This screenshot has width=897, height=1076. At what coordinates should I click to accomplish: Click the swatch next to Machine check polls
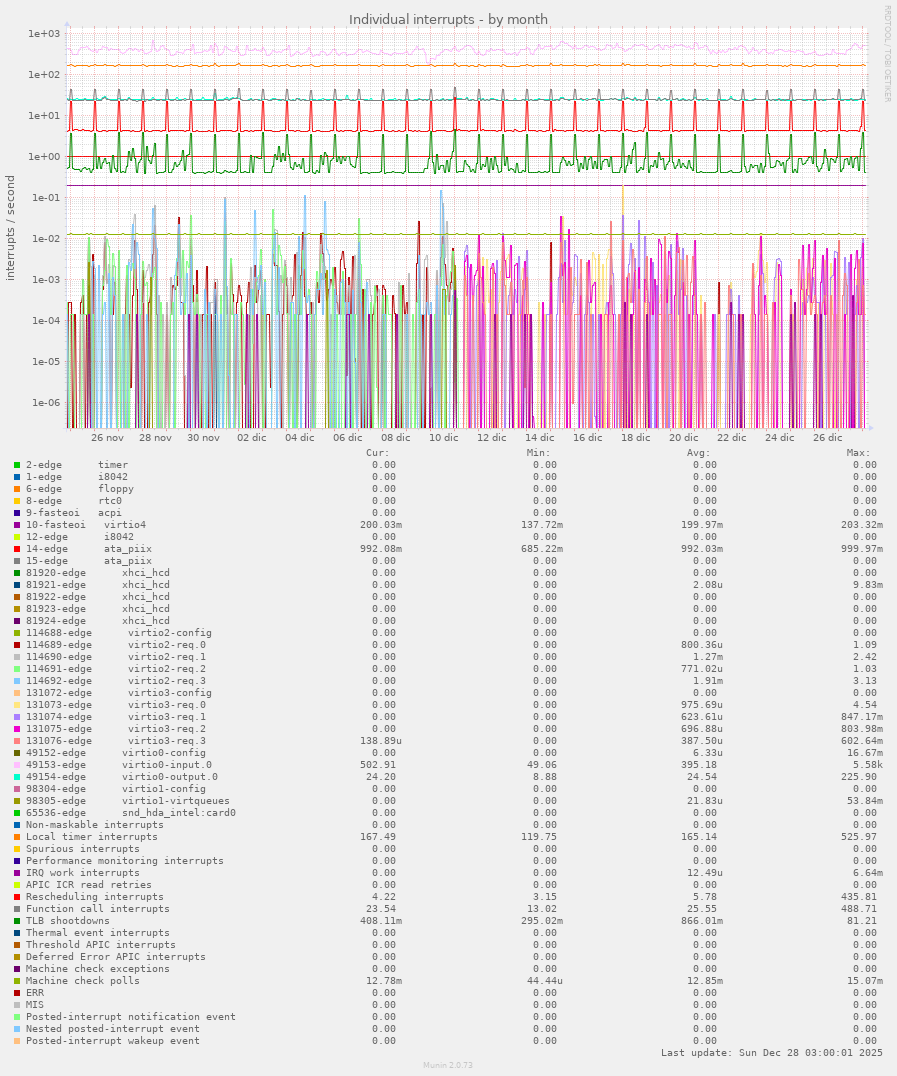tap(17, 981)
